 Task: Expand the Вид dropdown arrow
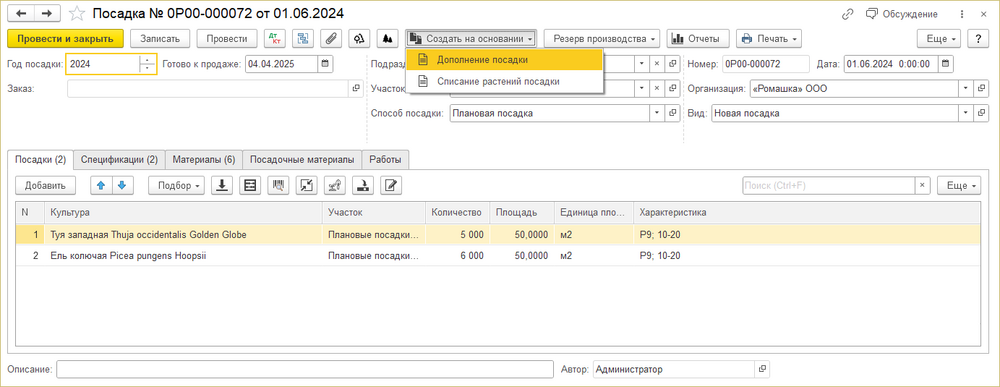point(967,113)
